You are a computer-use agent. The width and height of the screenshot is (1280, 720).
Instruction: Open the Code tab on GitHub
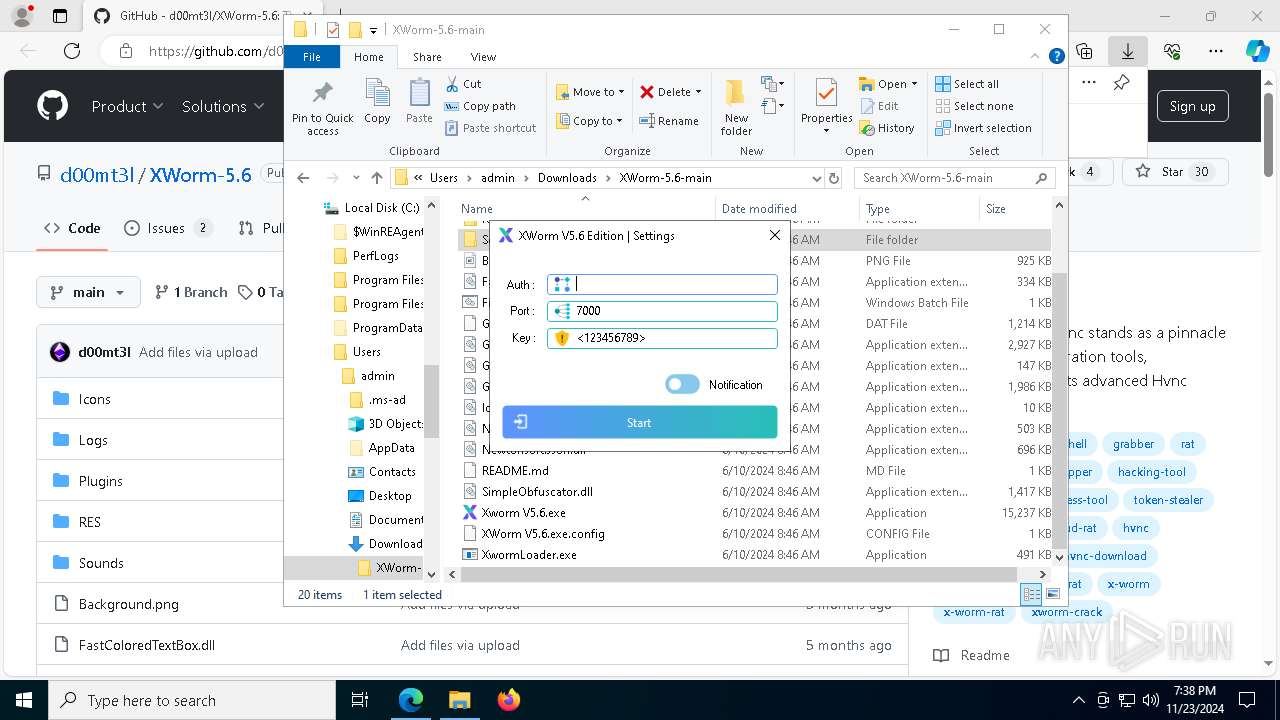pyautogui.click(x=72, y=228)
